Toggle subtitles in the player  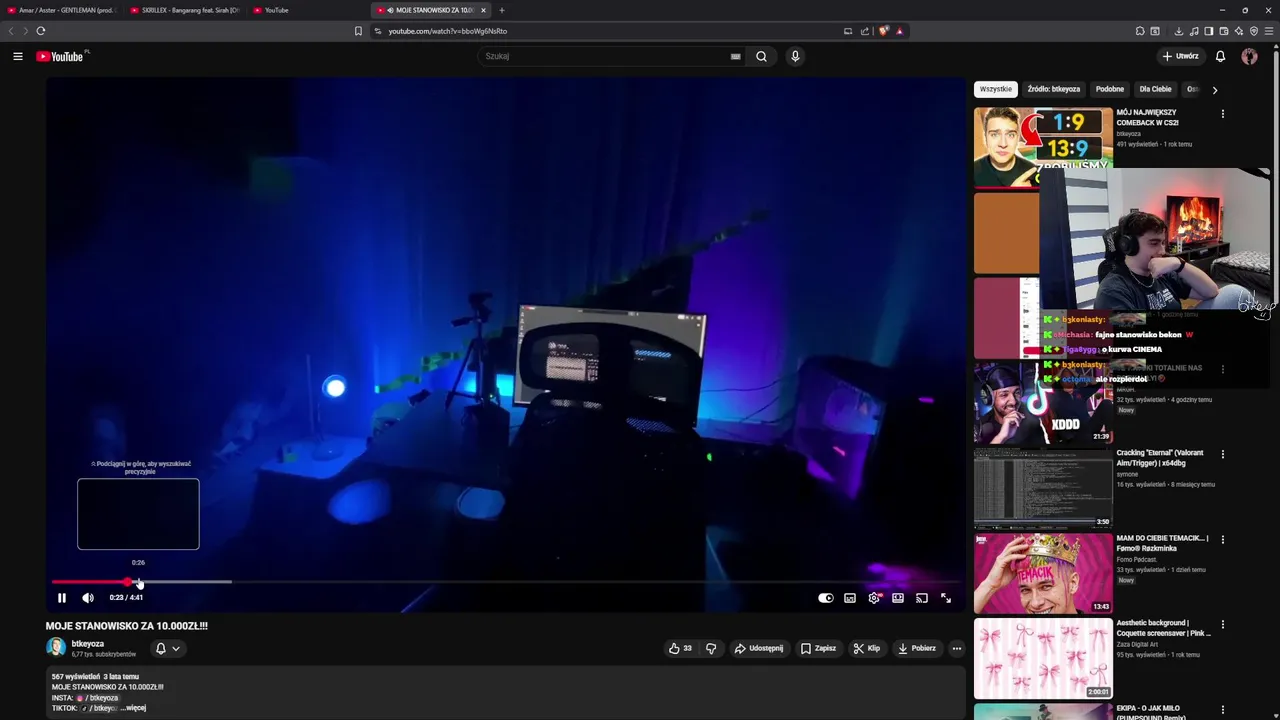[850, 598]
